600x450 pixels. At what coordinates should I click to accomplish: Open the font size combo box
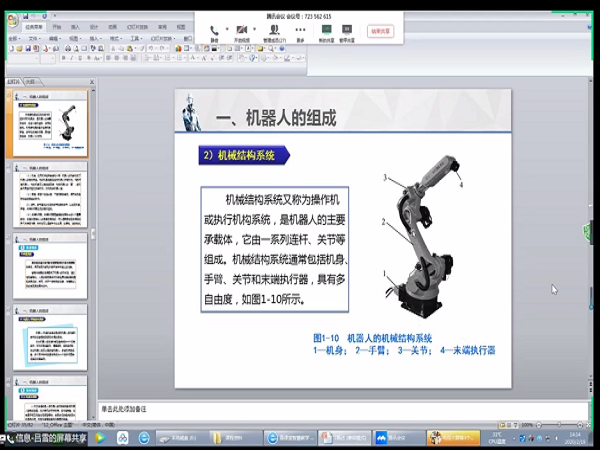[48, 58]
